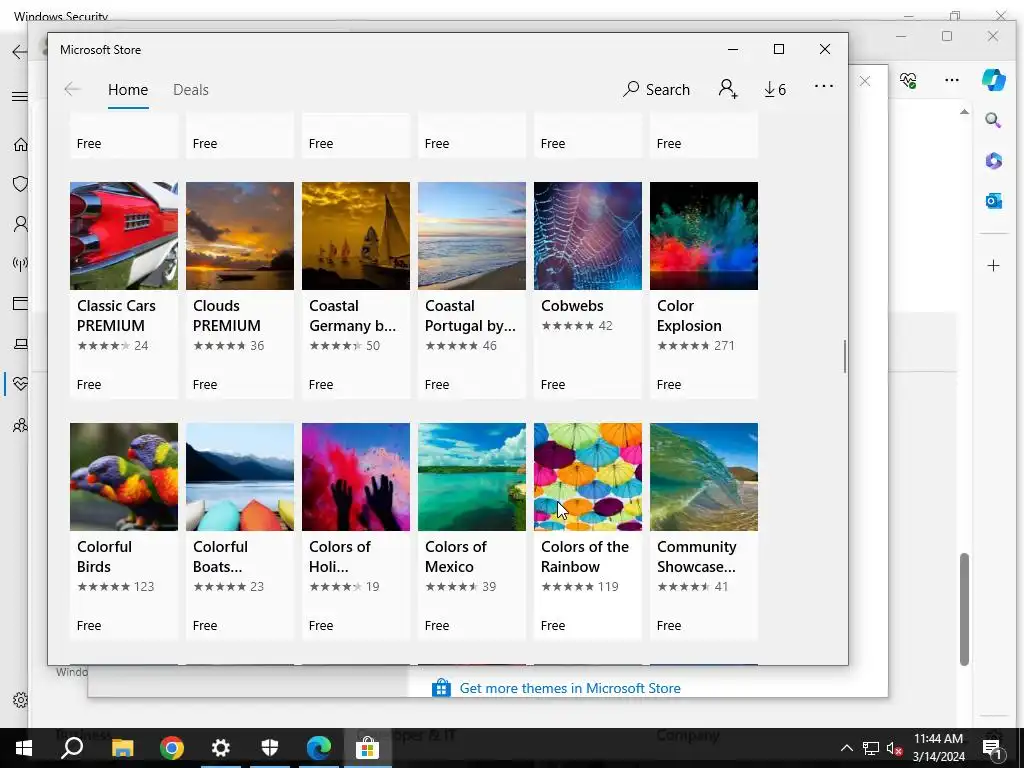Viewport: 1024px width, 768px height.
Task: Open File Explorer from taskbar
Action: click(122, 748)
